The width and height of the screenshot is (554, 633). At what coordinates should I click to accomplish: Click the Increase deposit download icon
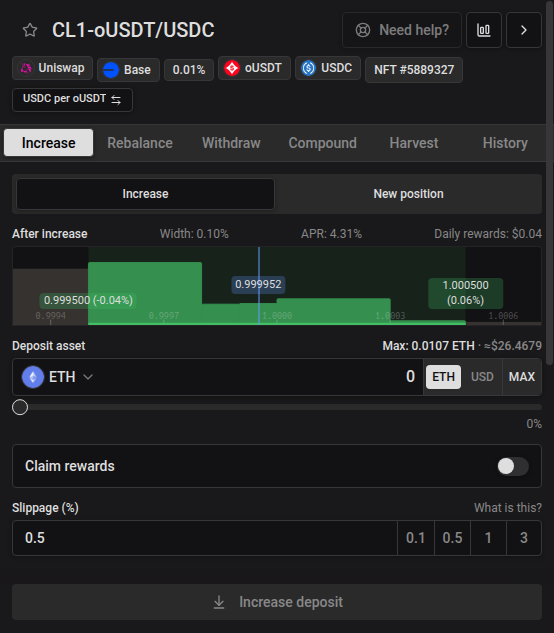(219, 602)
